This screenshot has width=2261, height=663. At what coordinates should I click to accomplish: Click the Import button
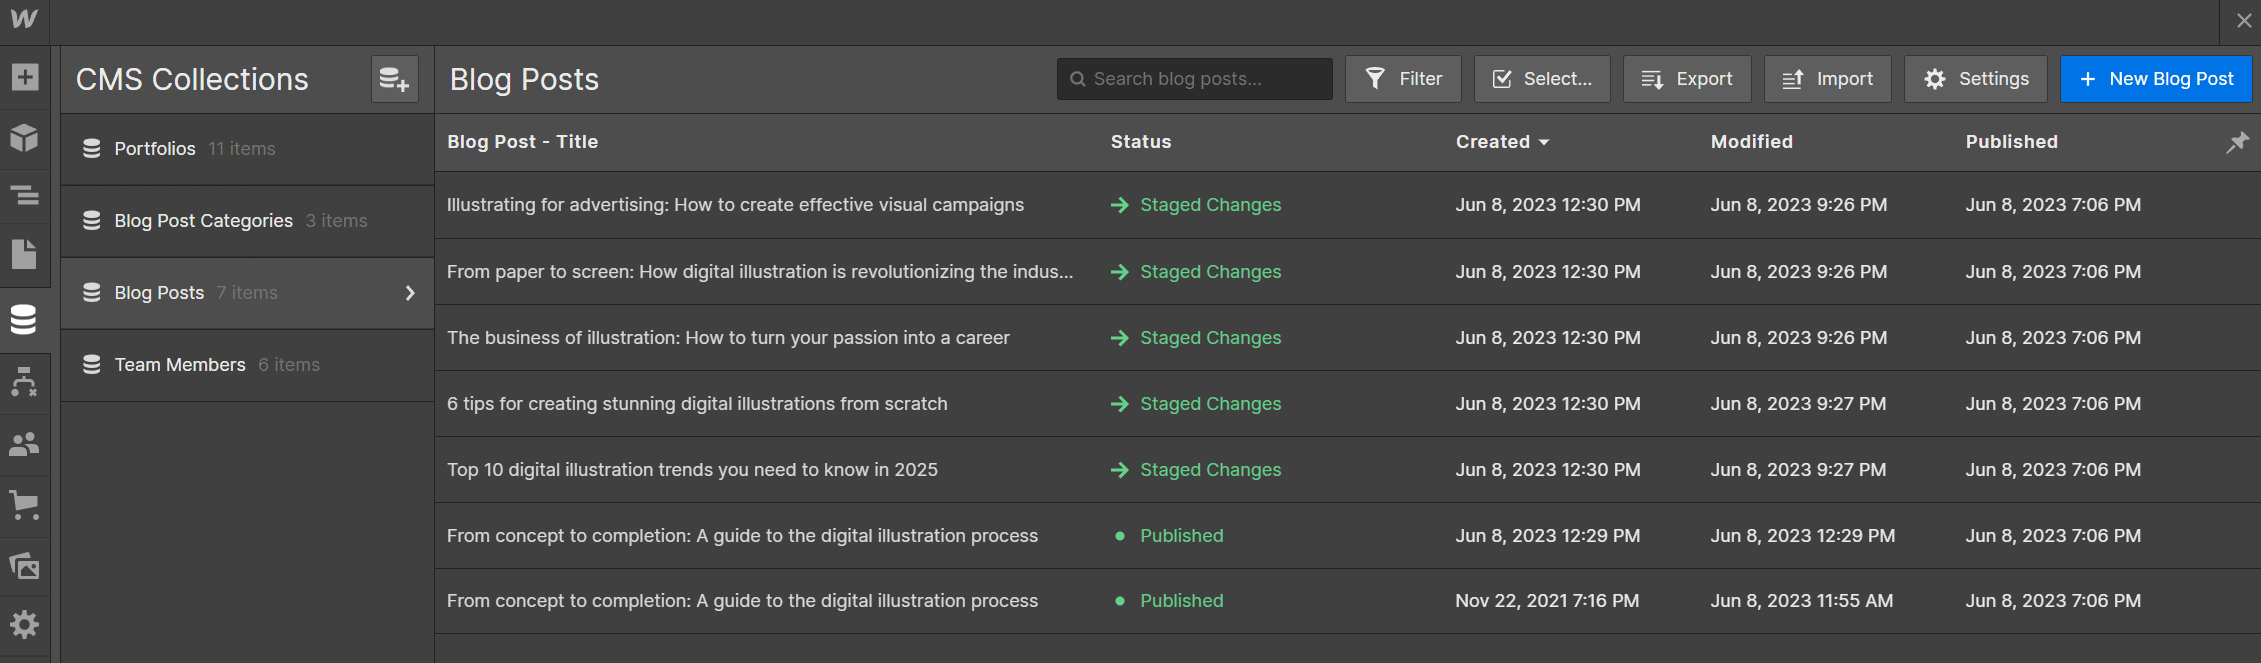pyautogui.click(x=1827, y=79)
